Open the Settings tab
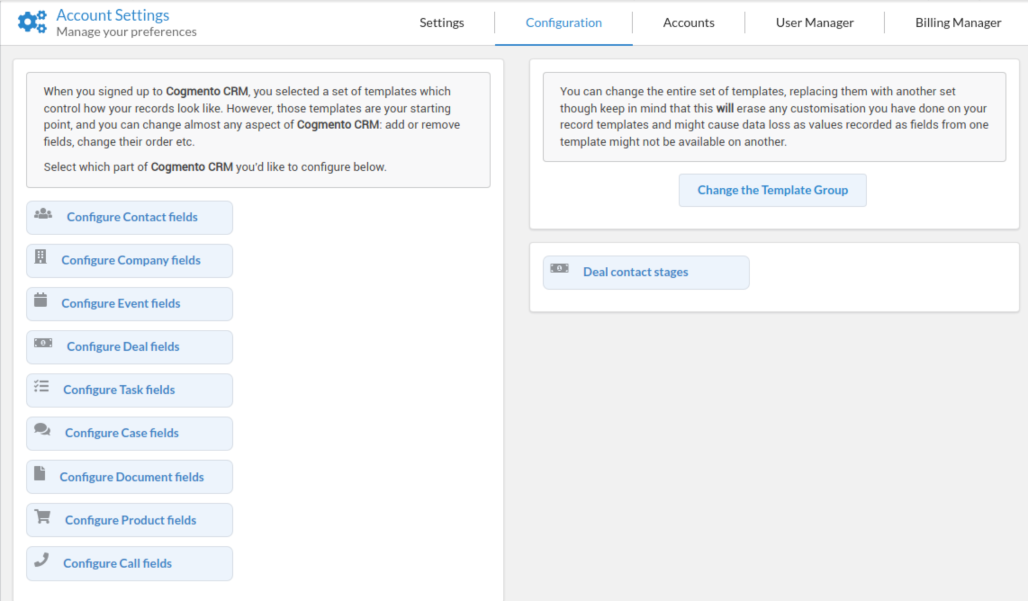 coord(441,22)
